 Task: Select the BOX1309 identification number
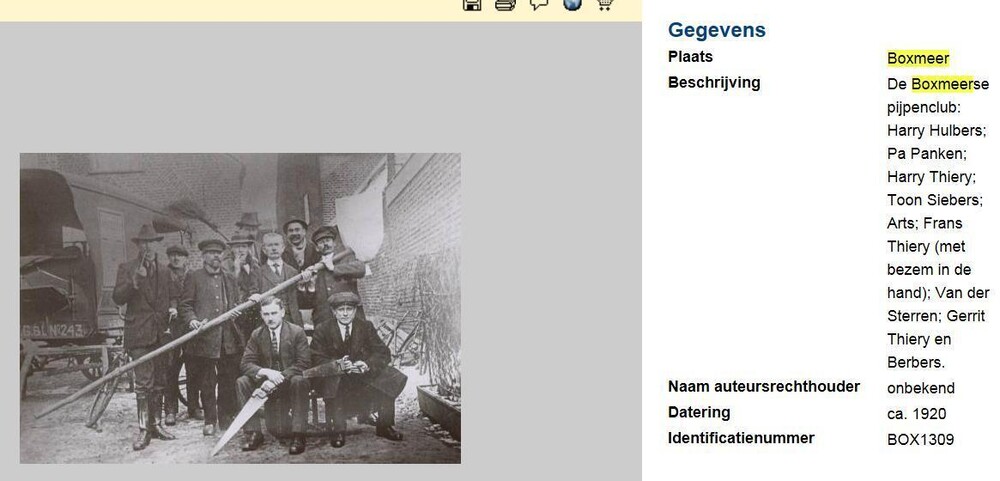[x=920, y=440]
